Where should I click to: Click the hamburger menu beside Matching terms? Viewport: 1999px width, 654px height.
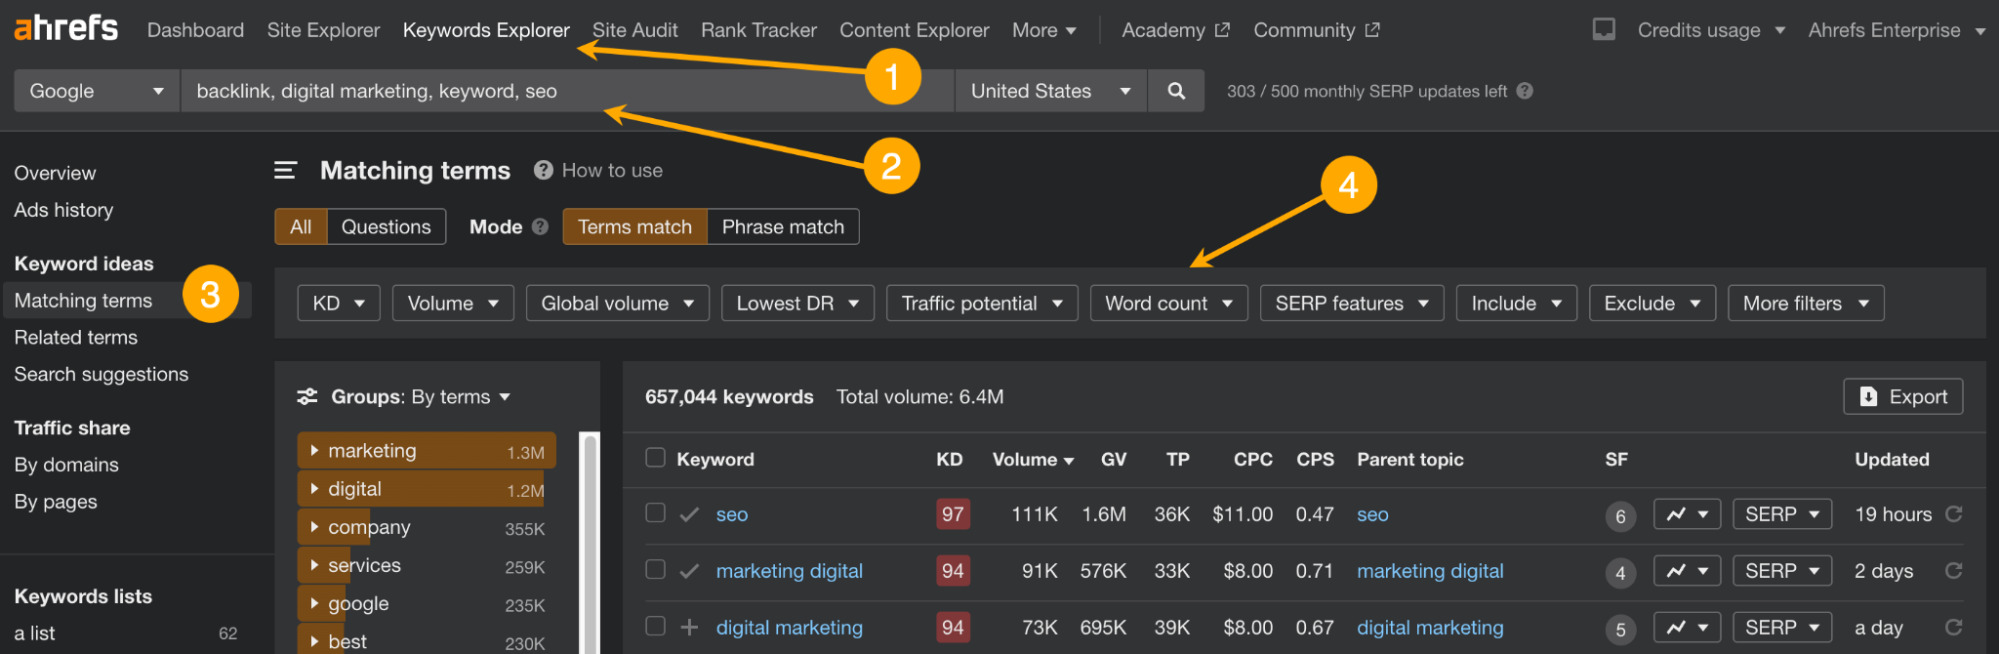(x=285, y=171)
